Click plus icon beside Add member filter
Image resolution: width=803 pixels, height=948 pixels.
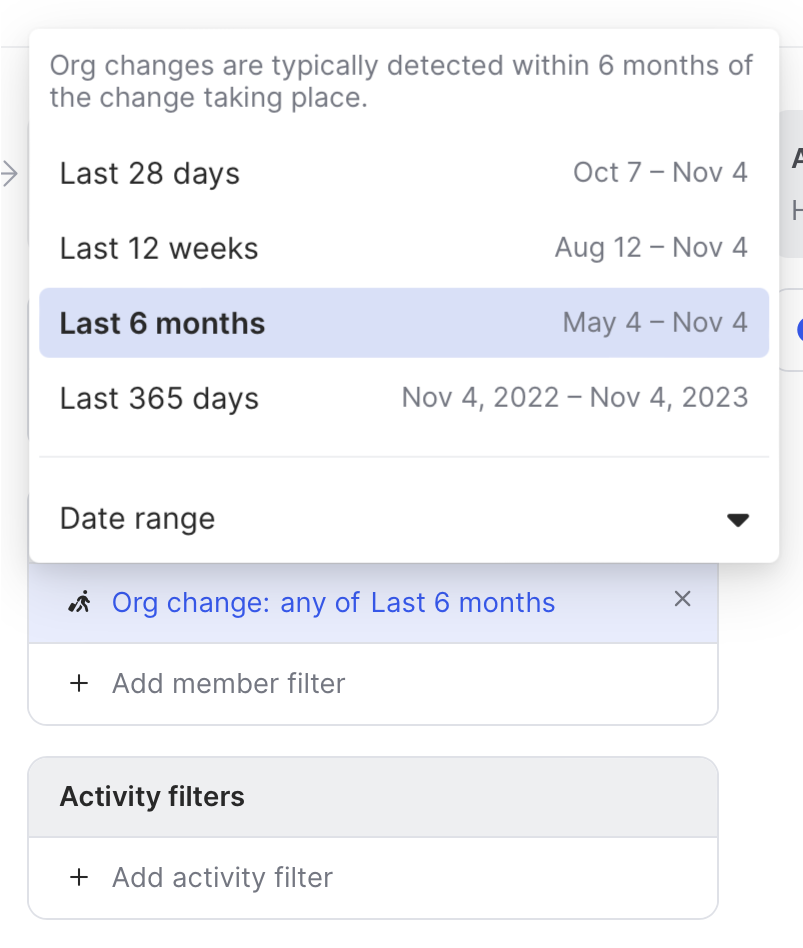[79, 684]
